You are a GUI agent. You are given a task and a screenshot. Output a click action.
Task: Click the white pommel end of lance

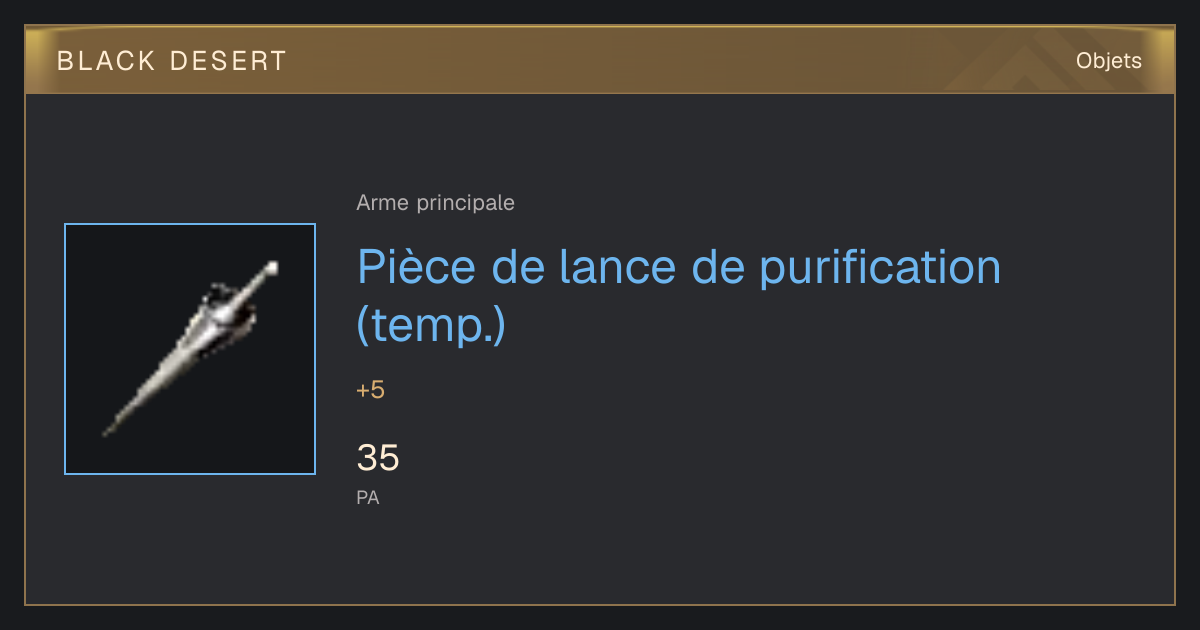271,268
